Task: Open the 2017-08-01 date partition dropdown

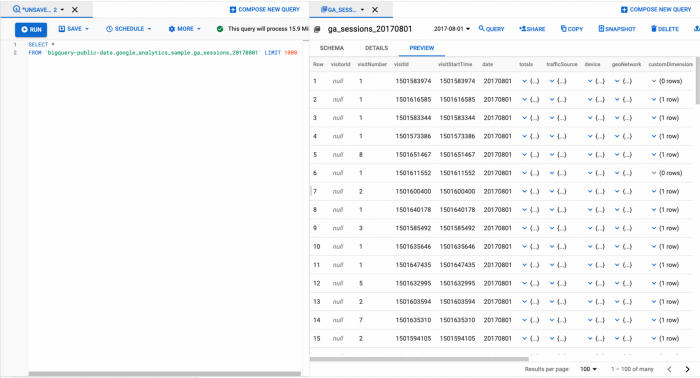Action: coord(452,29)
